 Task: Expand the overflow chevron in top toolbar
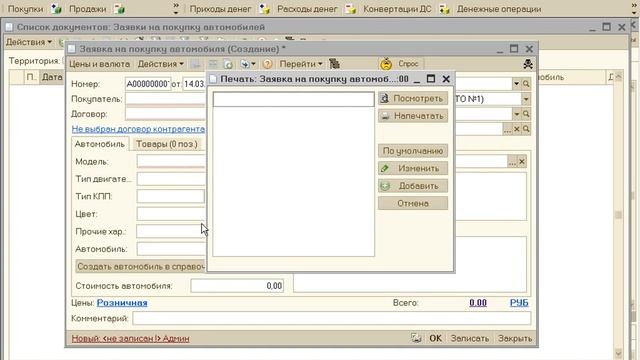click(176, 9)
